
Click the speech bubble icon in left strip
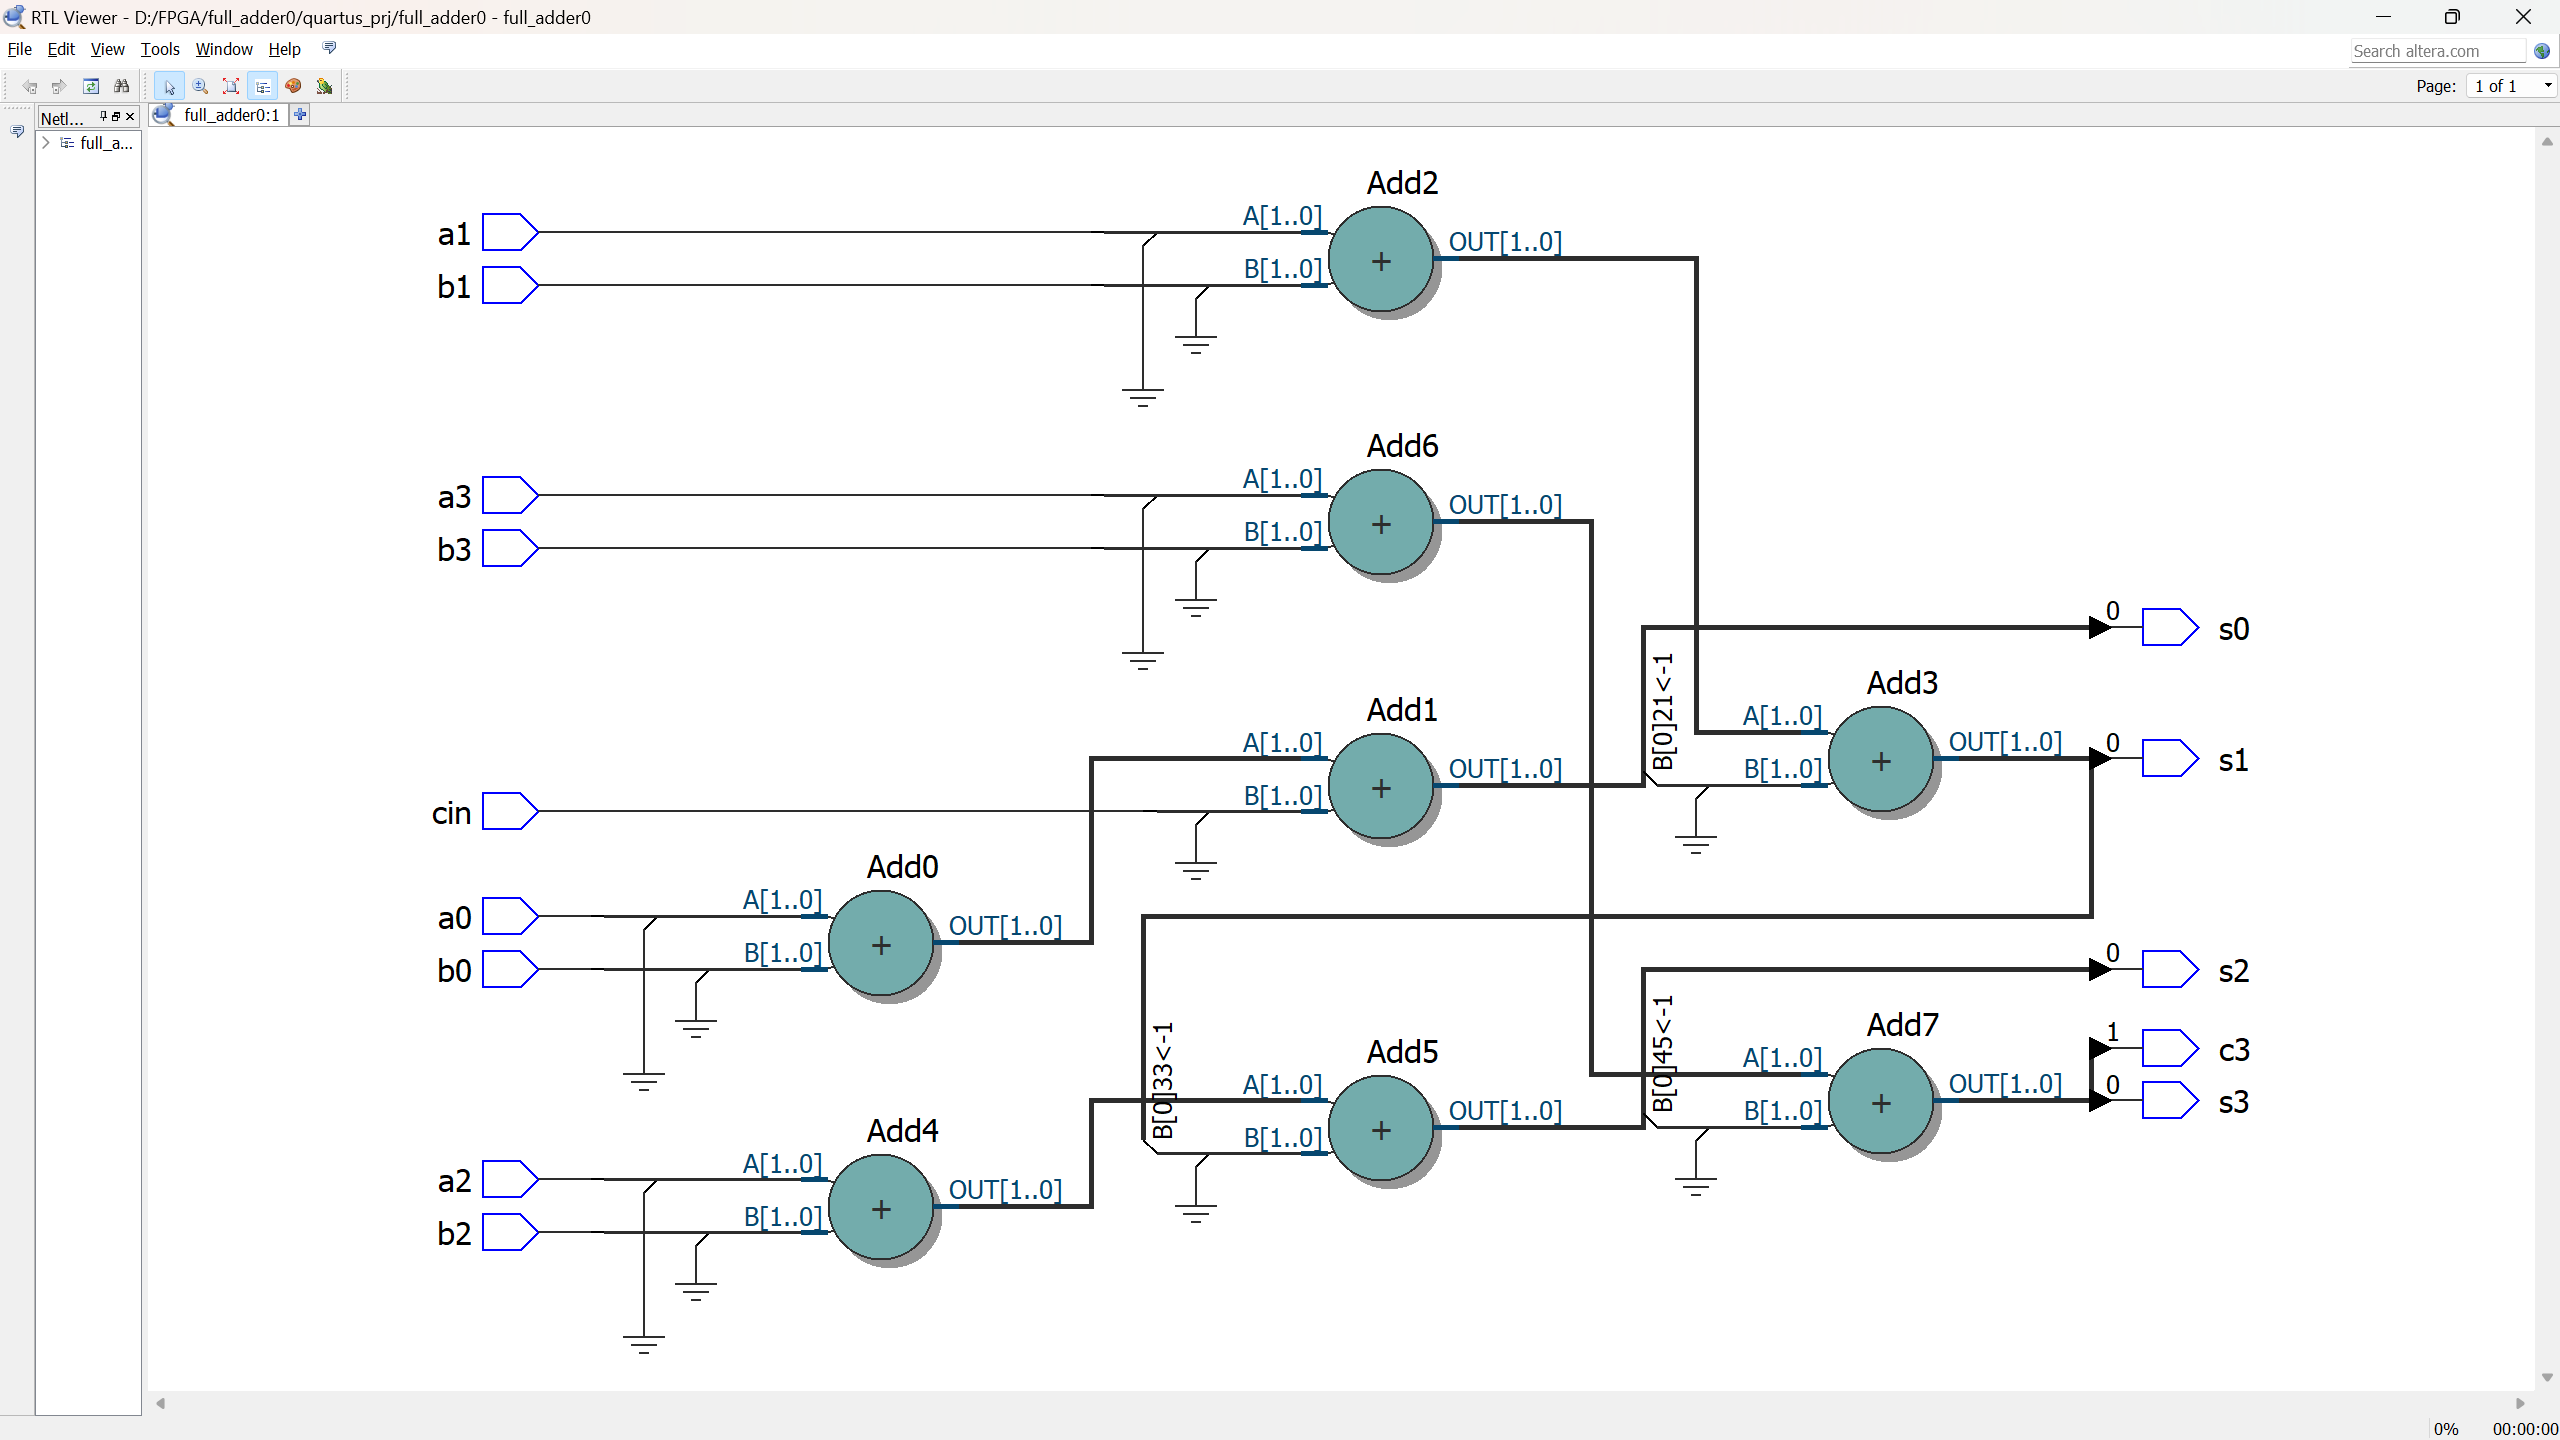point(17,132)
